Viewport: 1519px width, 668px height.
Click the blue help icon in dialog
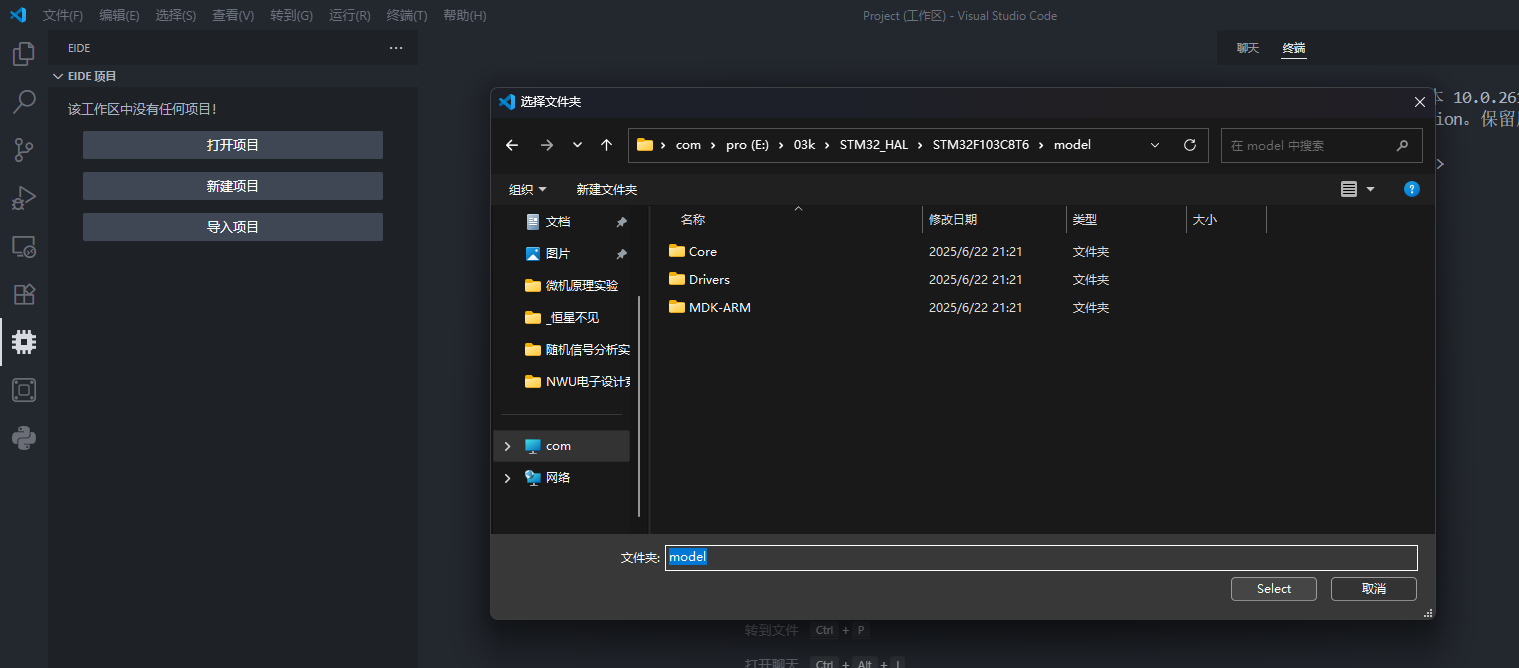[1411, 189]
